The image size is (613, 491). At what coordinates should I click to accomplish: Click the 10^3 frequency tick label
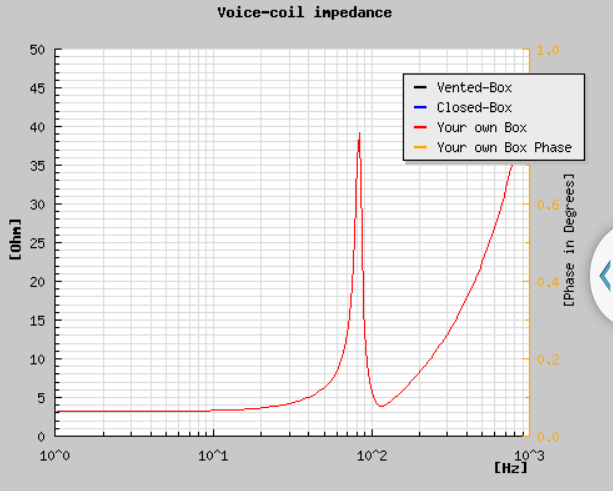tap(529, 456)
